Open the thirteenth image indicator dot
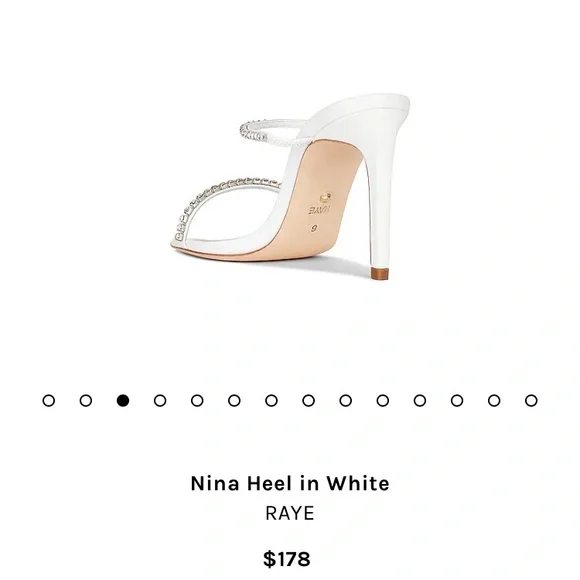The image size is (580, 580). 494,401
